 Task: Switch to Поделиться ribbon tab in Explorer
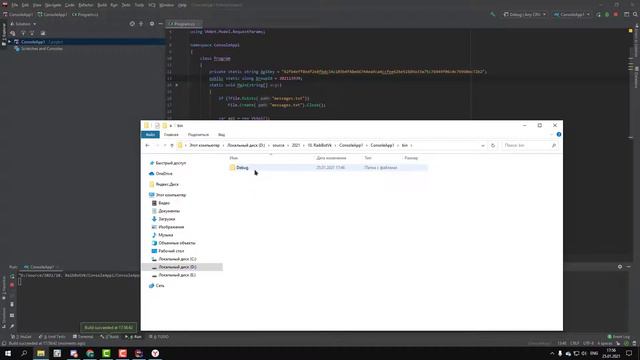pyautogui.click(x=198, y=135)
